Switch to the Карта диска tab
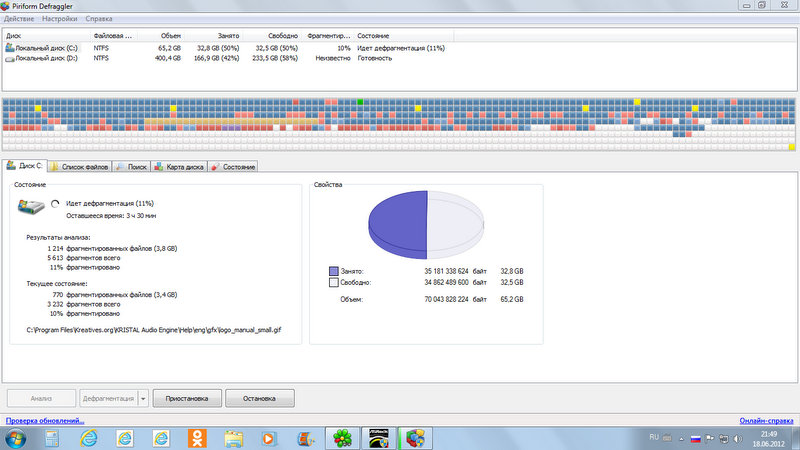This screenshot has height=450, width=800. coord(179,167)
